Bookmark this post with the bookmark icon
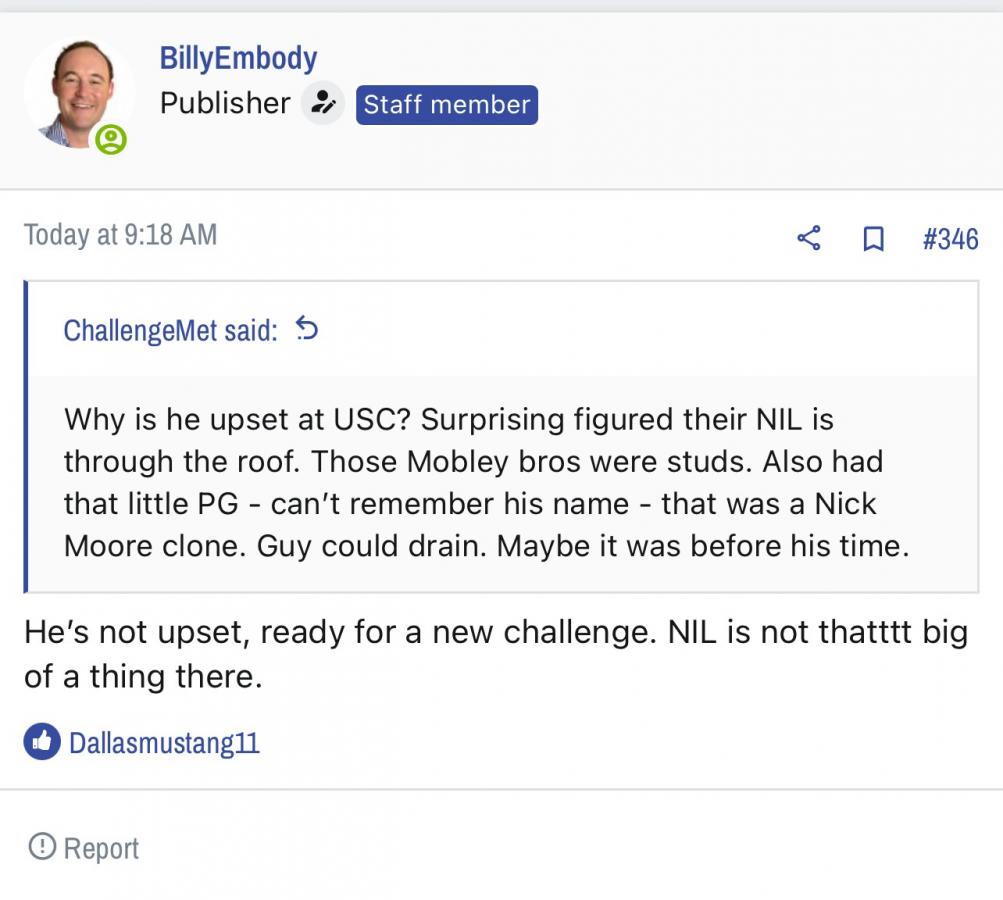 [x=873, y=238]
